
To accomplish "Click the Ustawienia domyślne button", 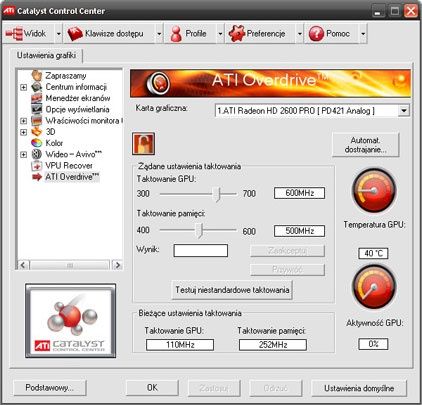I will pos(359,388).
